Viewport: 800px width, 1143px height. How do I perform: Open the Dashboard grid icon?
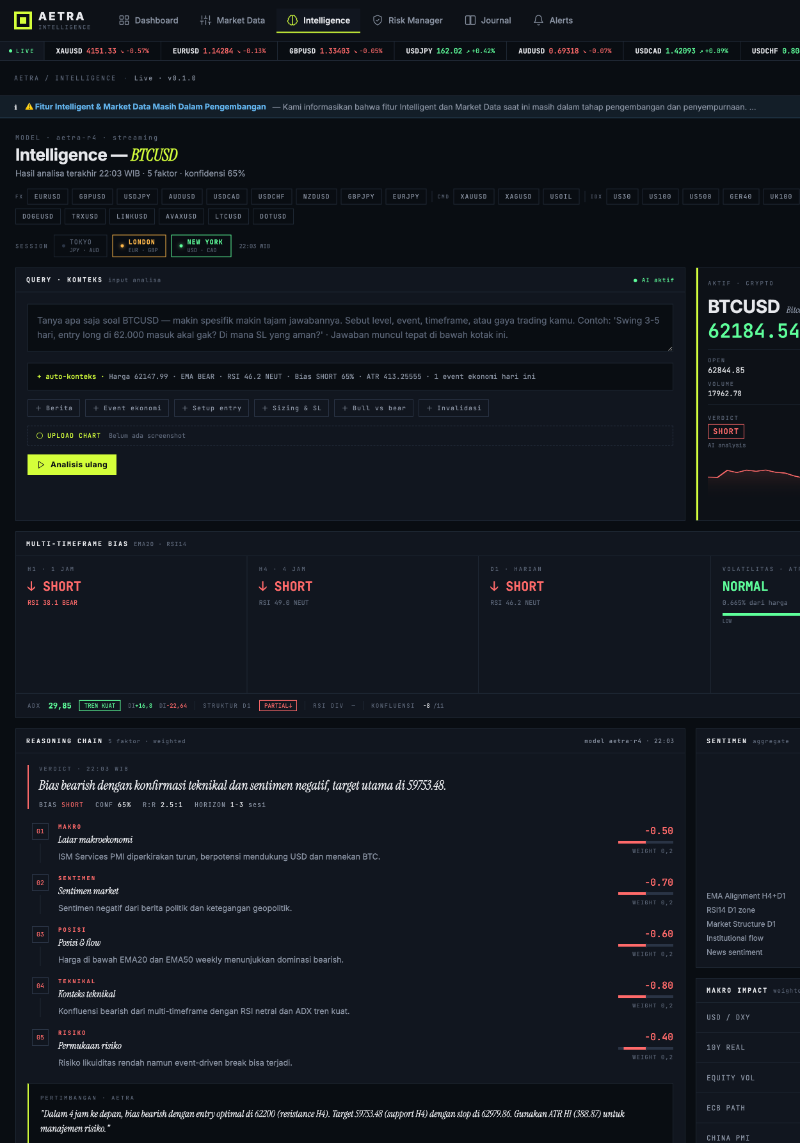124,20
